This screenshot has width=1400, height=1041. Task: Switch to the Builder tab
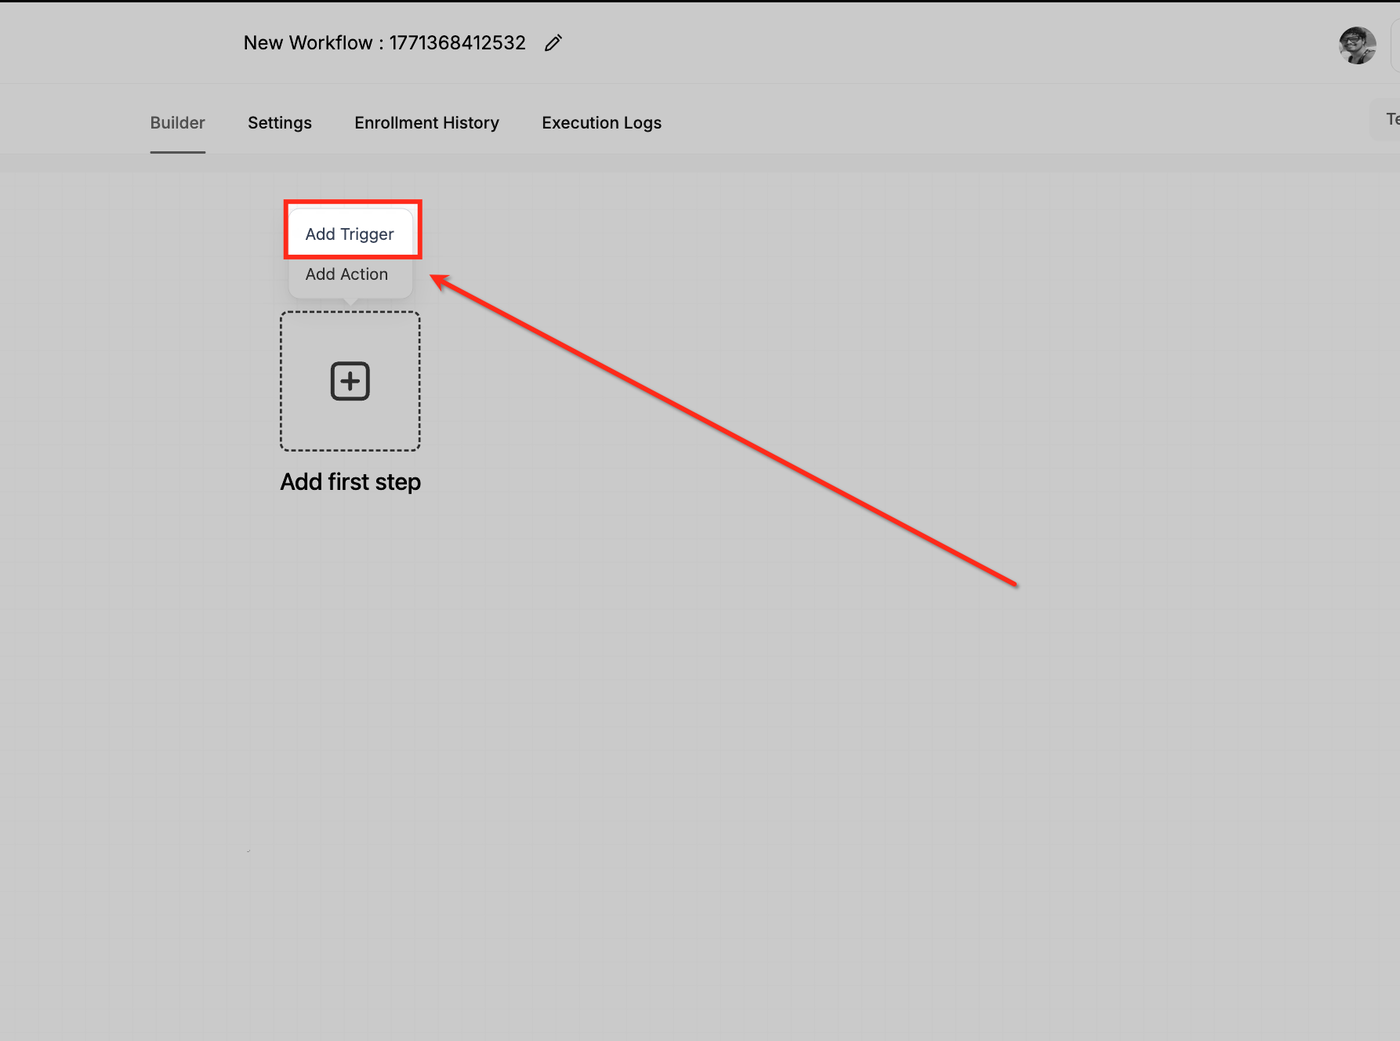(x=178, y=122)
